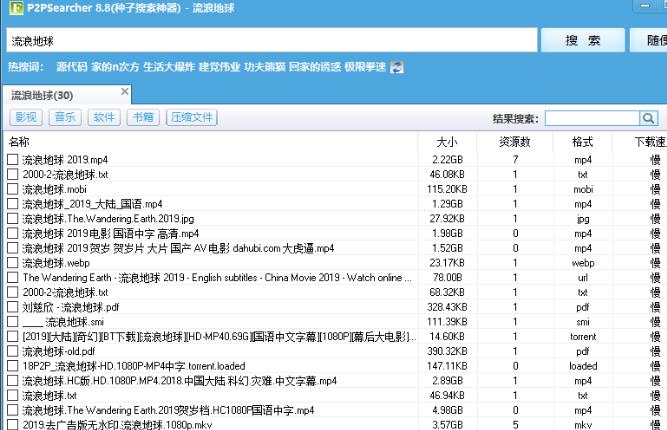Open hot search link 建党伟业
The height and width of the screenshot is (430, 667).
pyautogui.click(x=219, y=67)
